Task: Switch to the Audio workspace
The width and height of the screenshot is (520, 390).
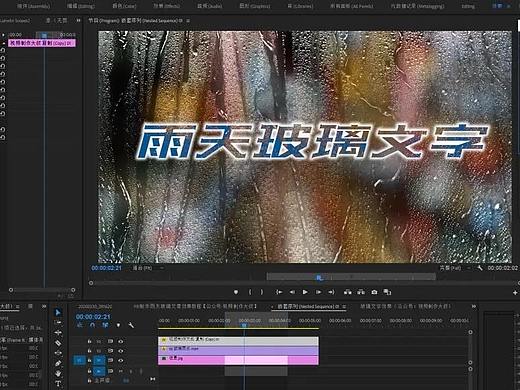Action: (x=210, y=6)
